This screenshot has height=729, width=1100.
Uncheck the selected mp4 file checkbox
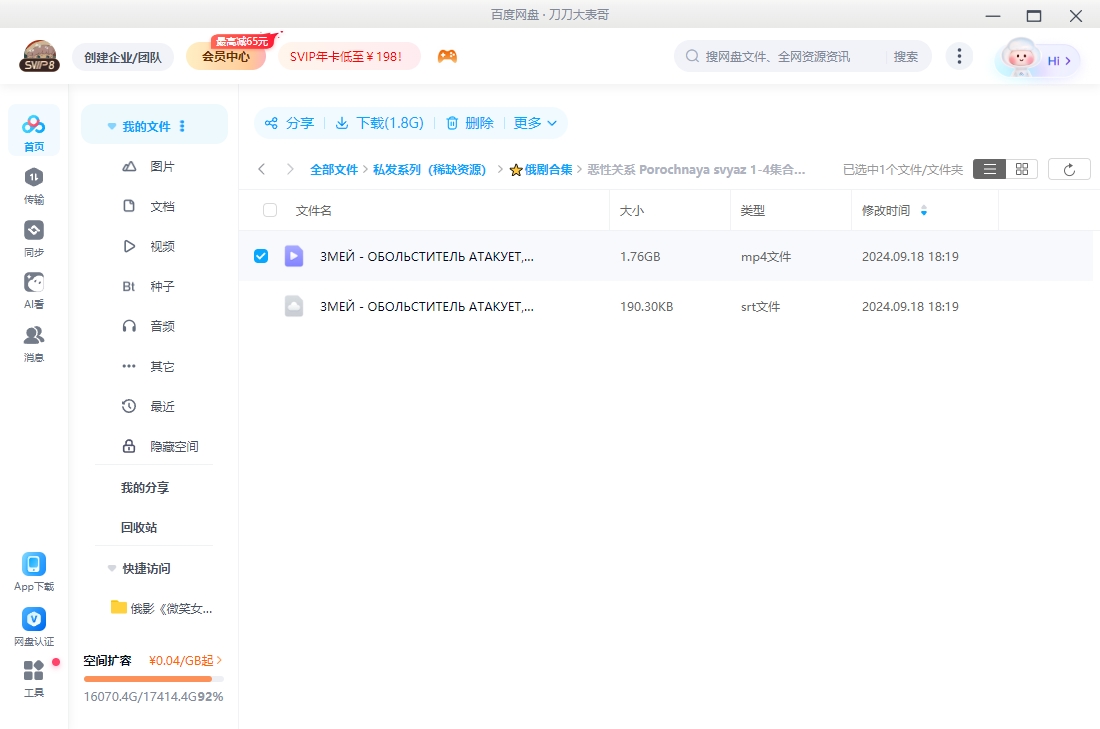[x=261, y=256]
